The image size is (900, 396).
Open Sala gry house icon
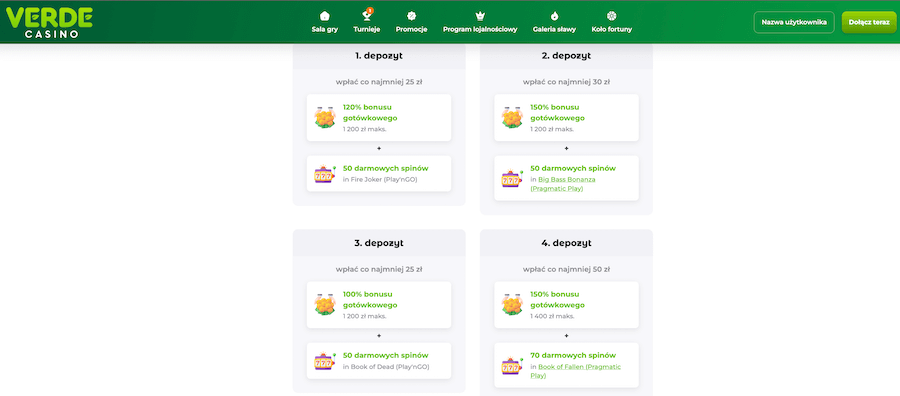pos(324,15)
